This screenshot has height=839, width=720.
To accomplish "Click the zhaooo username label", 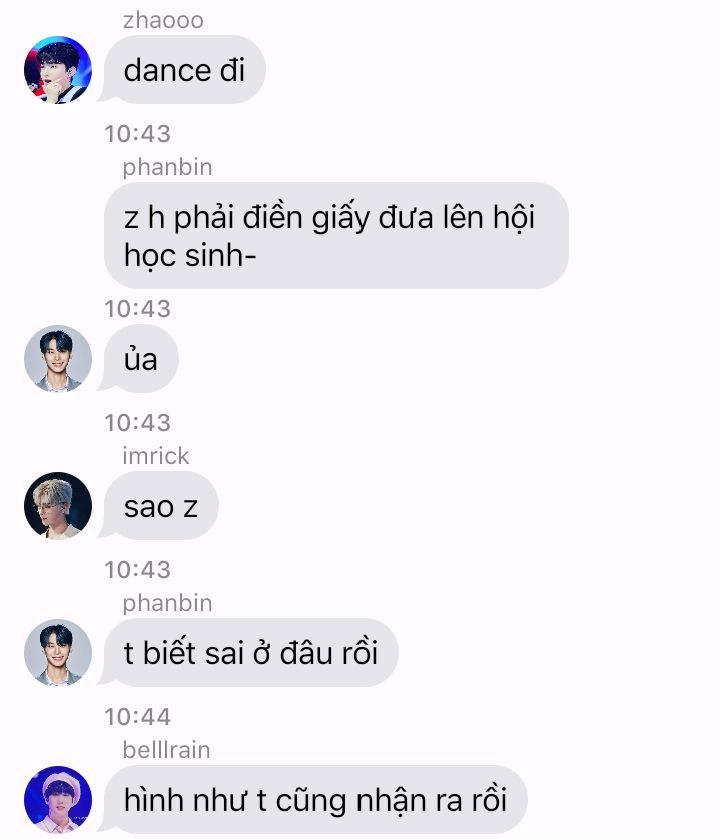I will coord(163,20).
